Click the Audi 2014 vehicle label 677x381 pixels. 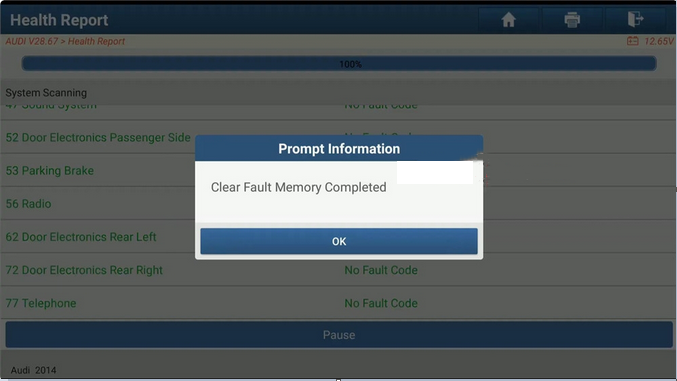(33, 370)
